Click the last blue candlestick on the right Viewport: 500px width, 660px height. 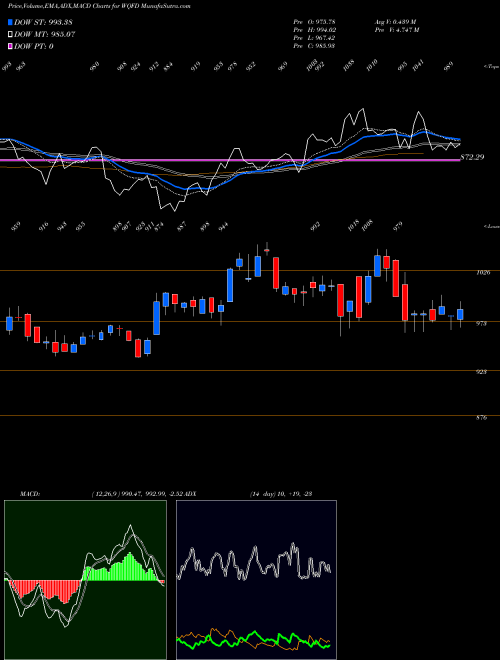coord(460,314)
